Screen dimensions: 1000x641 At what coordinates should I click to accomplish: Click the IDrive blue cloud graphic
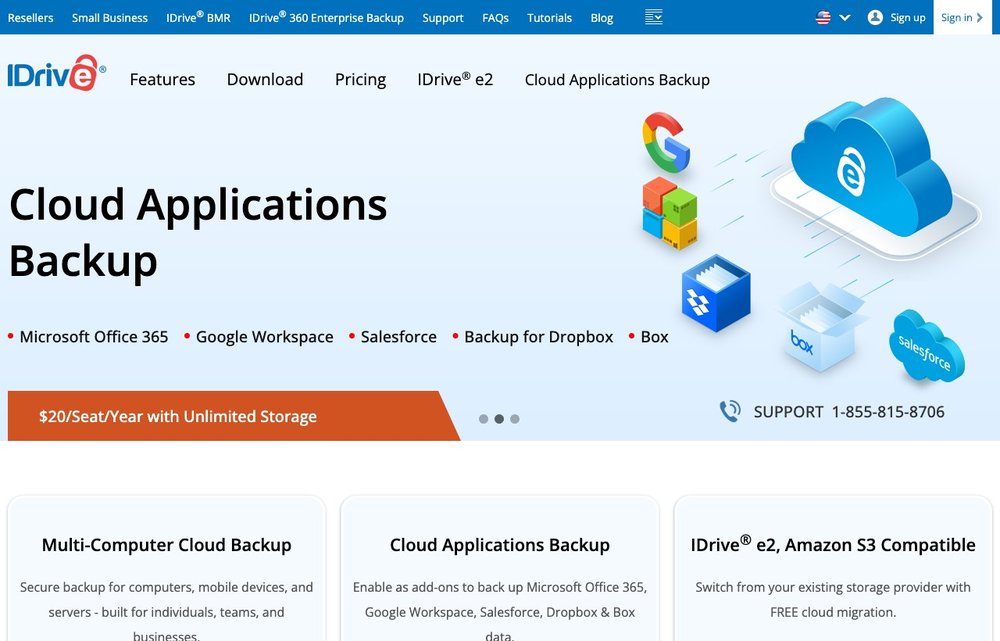point(871,167)
